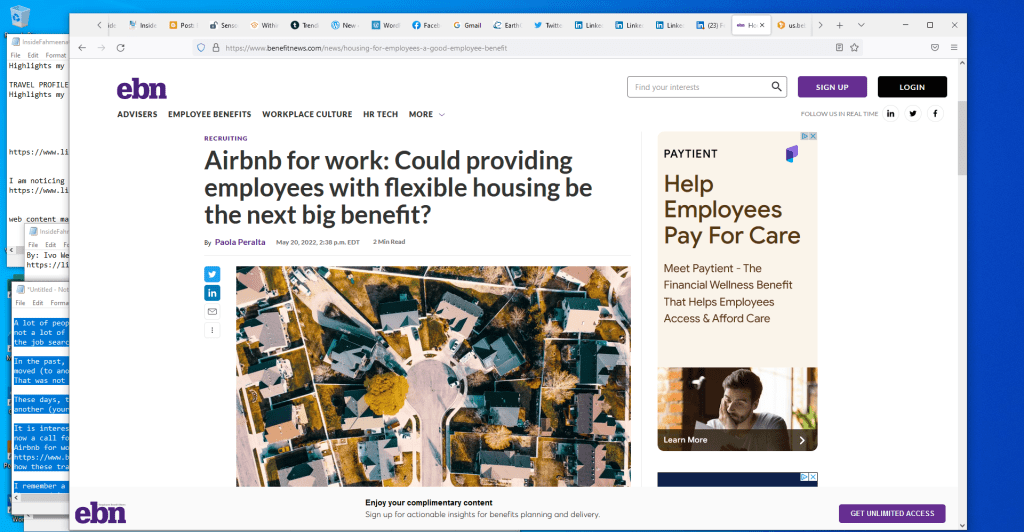Share article on LinkedIn side button

click(212, 293)
